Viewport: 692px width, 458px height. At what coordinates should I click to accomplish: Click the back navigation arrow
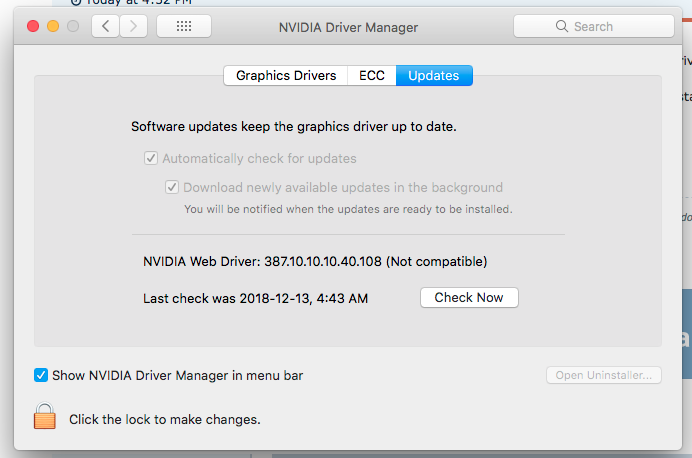(x=105, y=27)
